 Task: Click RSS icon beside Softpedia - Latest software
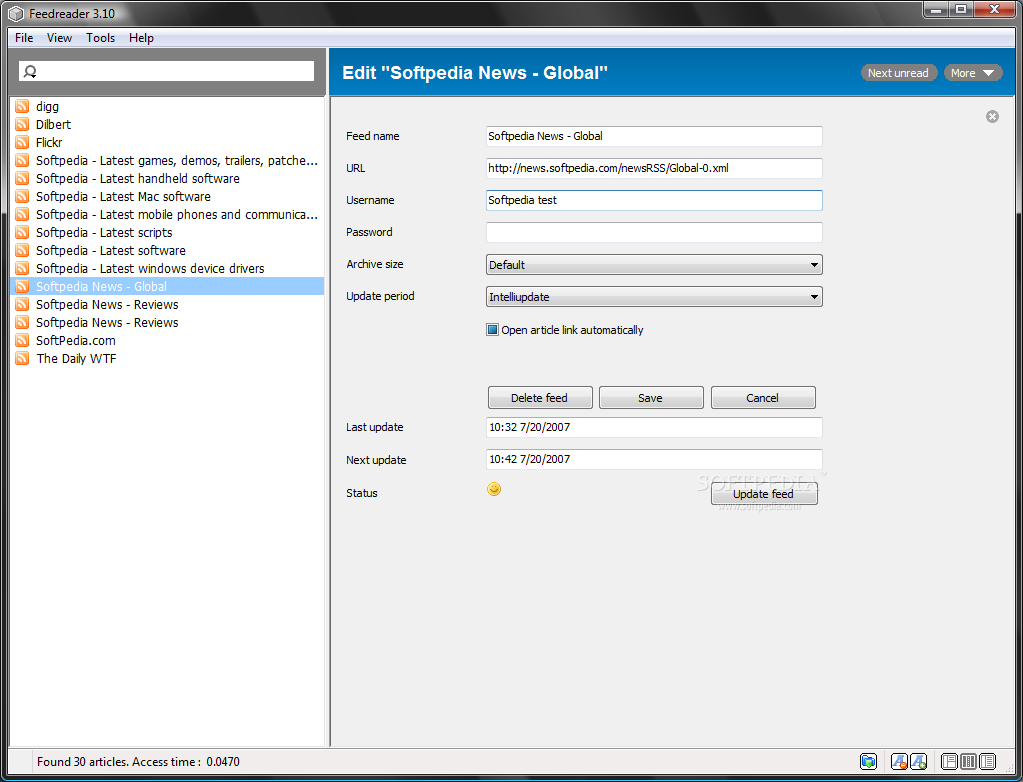22,250
